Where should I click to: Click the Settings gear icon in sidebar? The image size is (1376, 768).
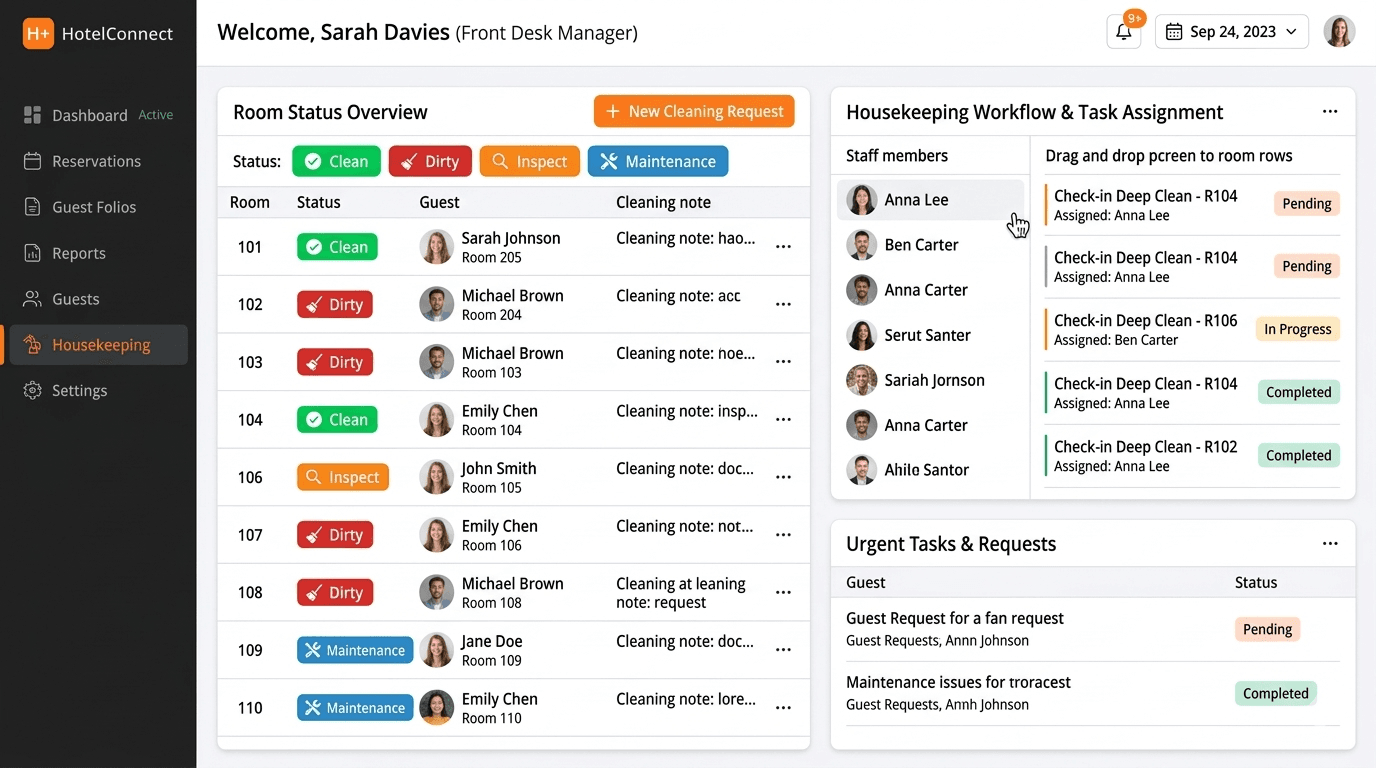point(33,391)
